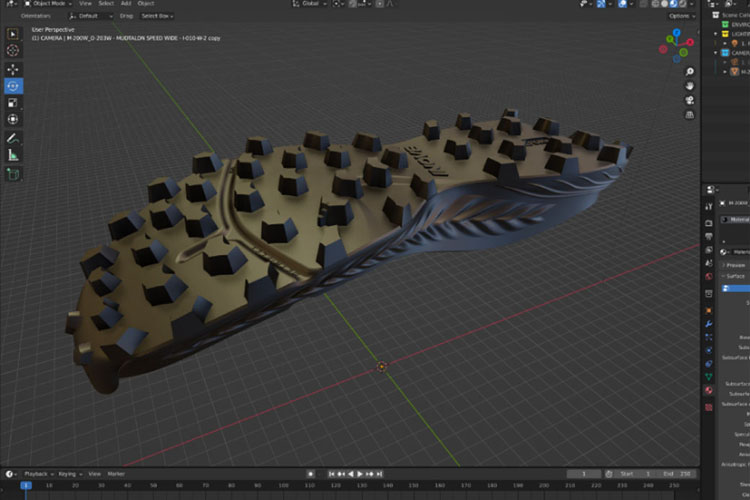
Task: Open the Playback menu in timeline
Action: pos(37,473)
